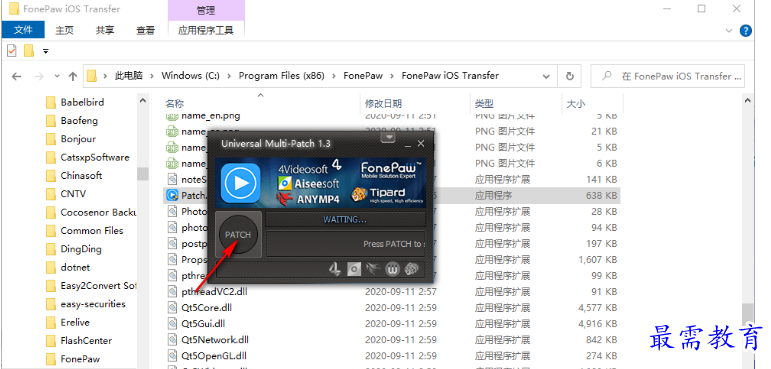Select the Qt5Core.dll file
This screenshot has height=369, width=771.
tap(207, 308)
